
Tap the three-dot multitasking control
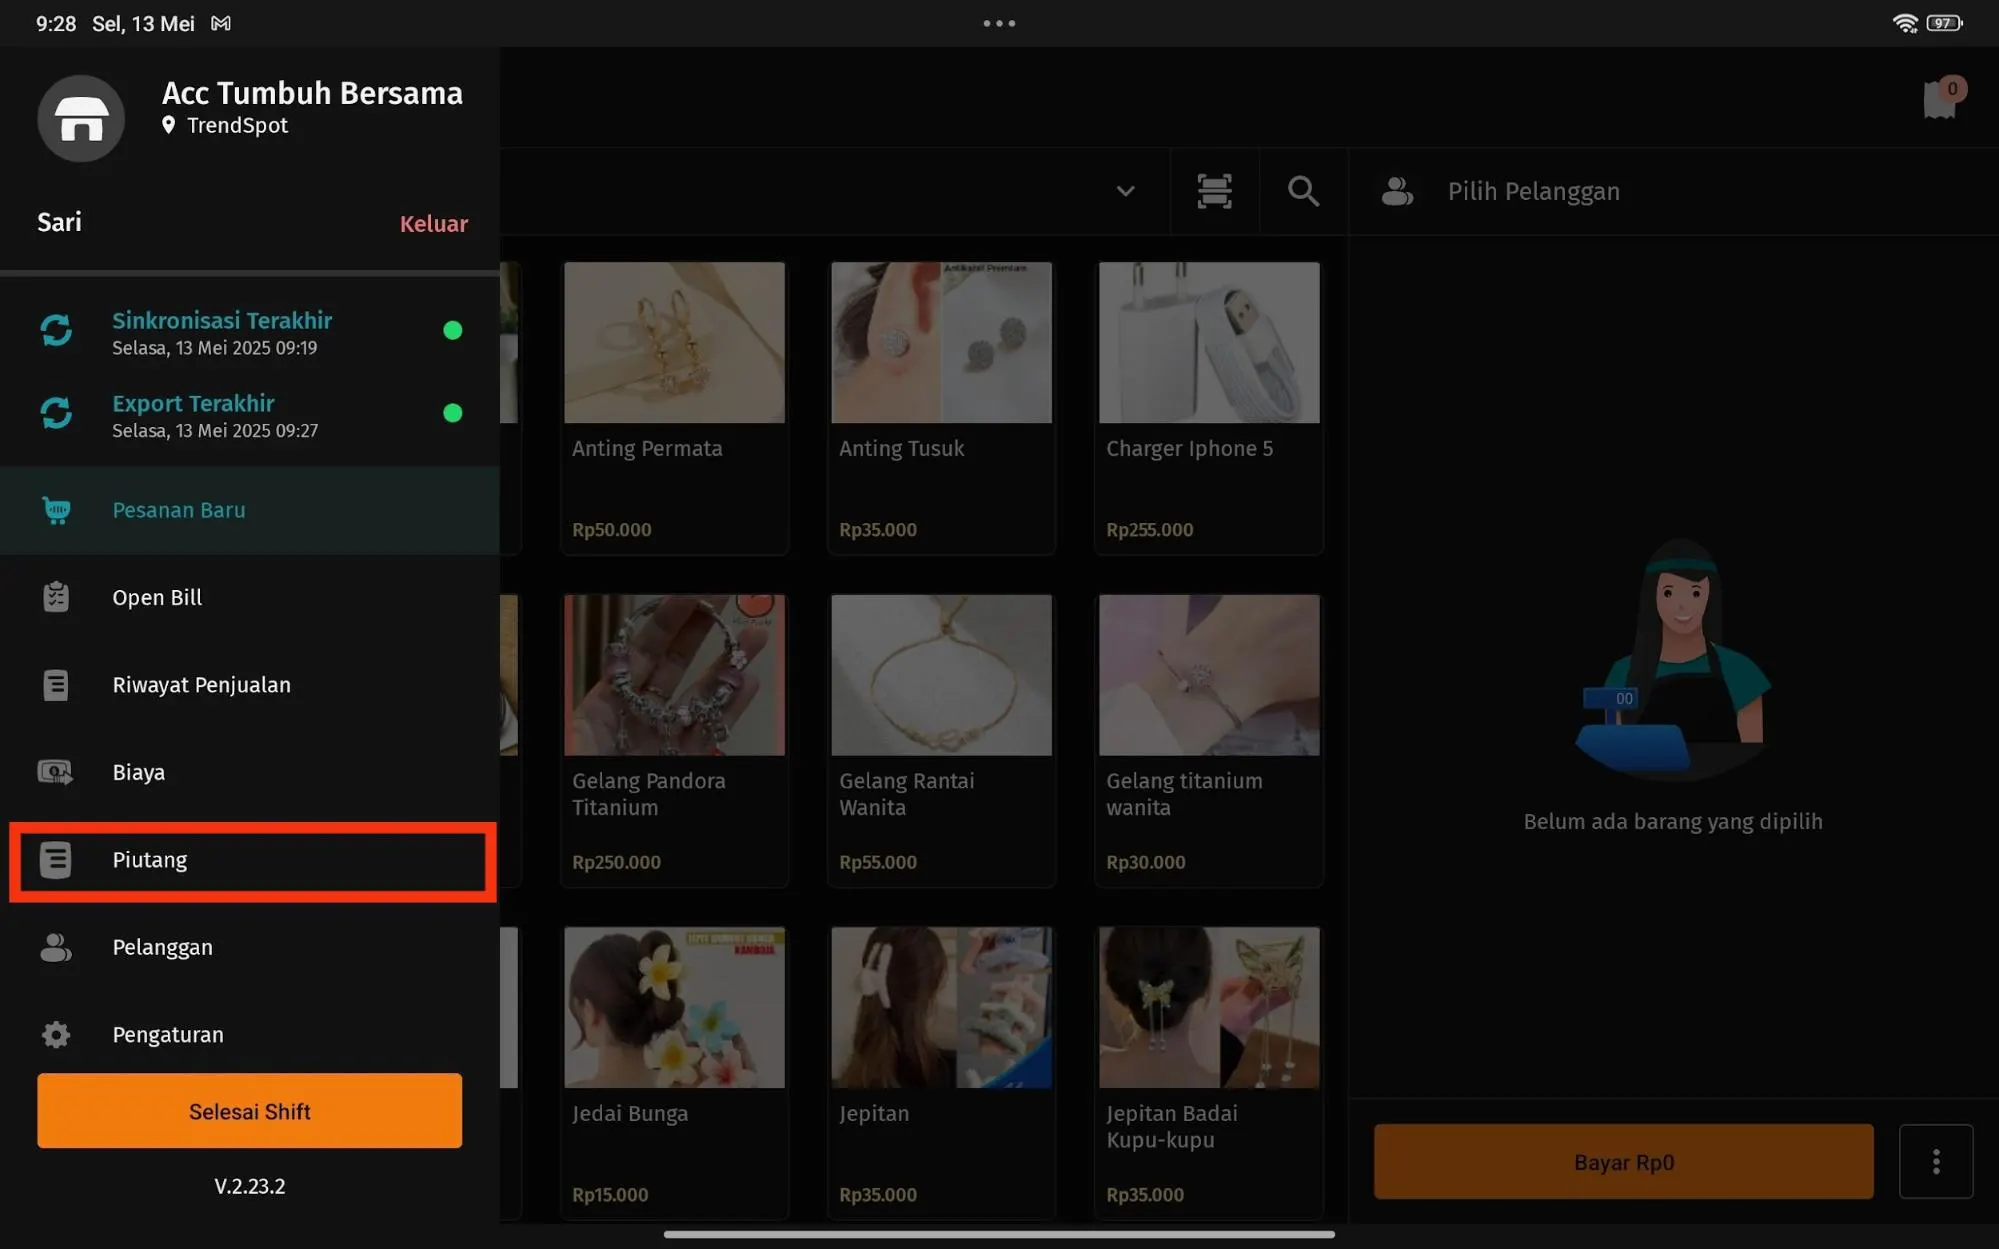(999, 23)
